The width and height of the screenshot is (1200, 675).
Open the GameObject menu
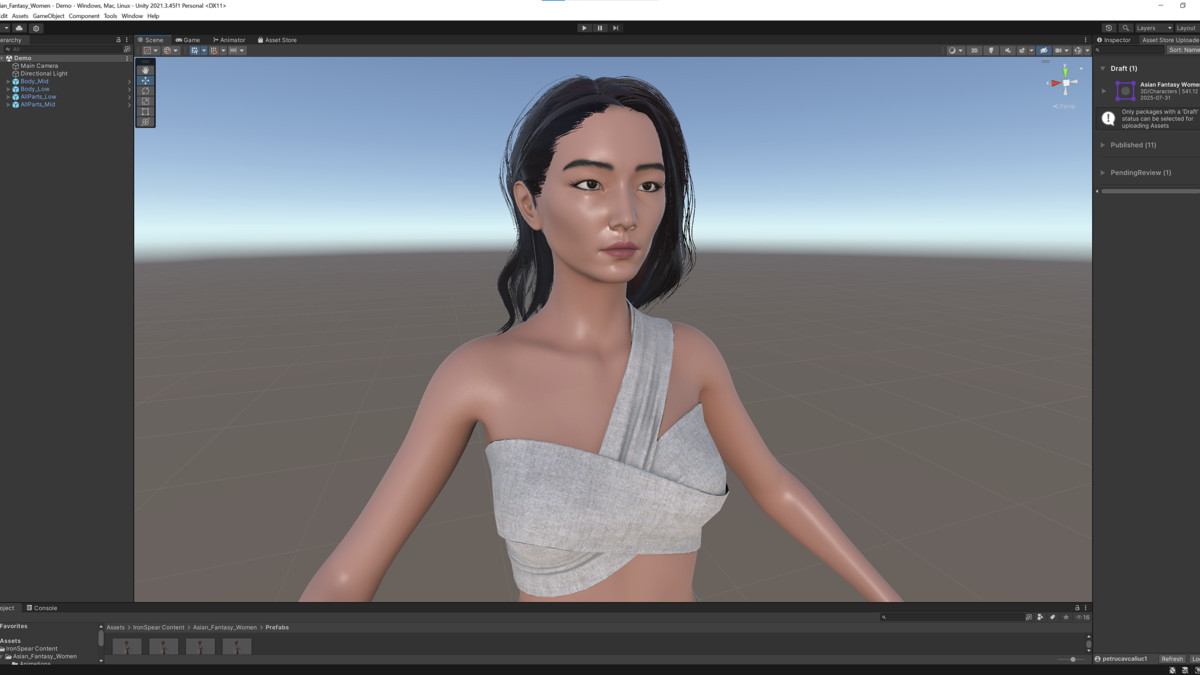tap(48, 16)
